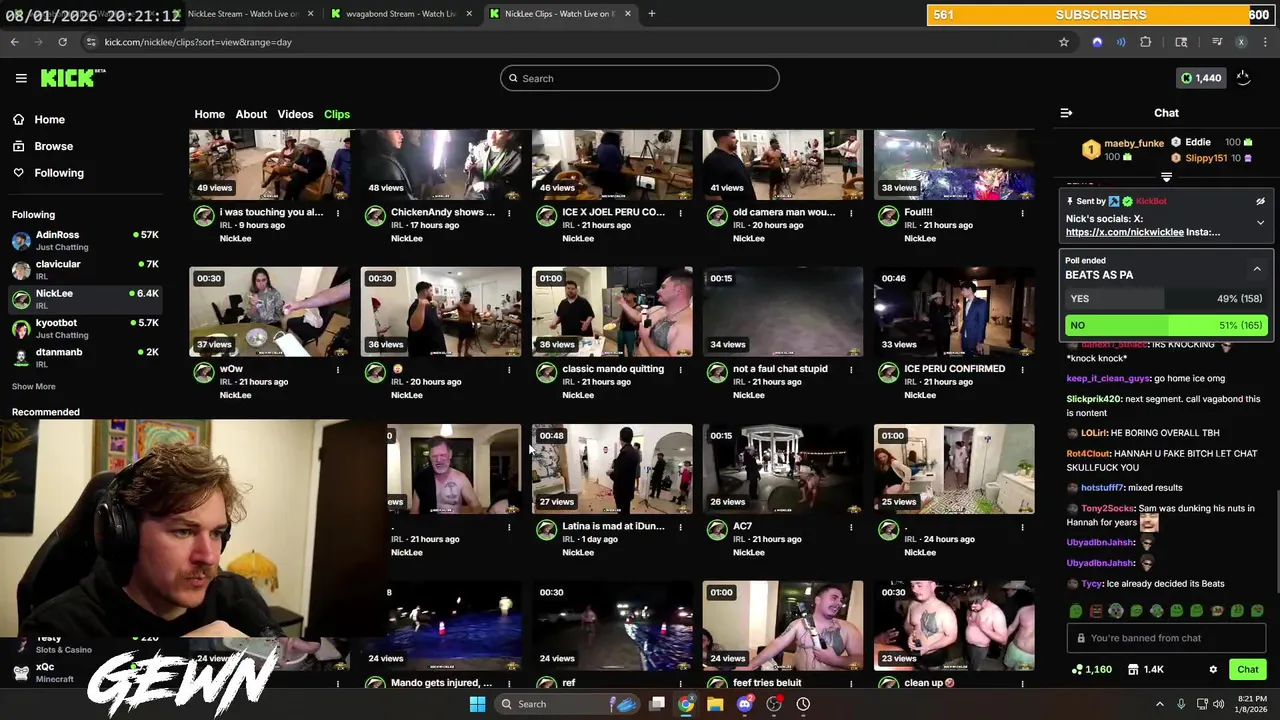The height and width of the screenshot is (720, 1280).
Task: Open the browser media controls icon
Action: point(1217,42)
